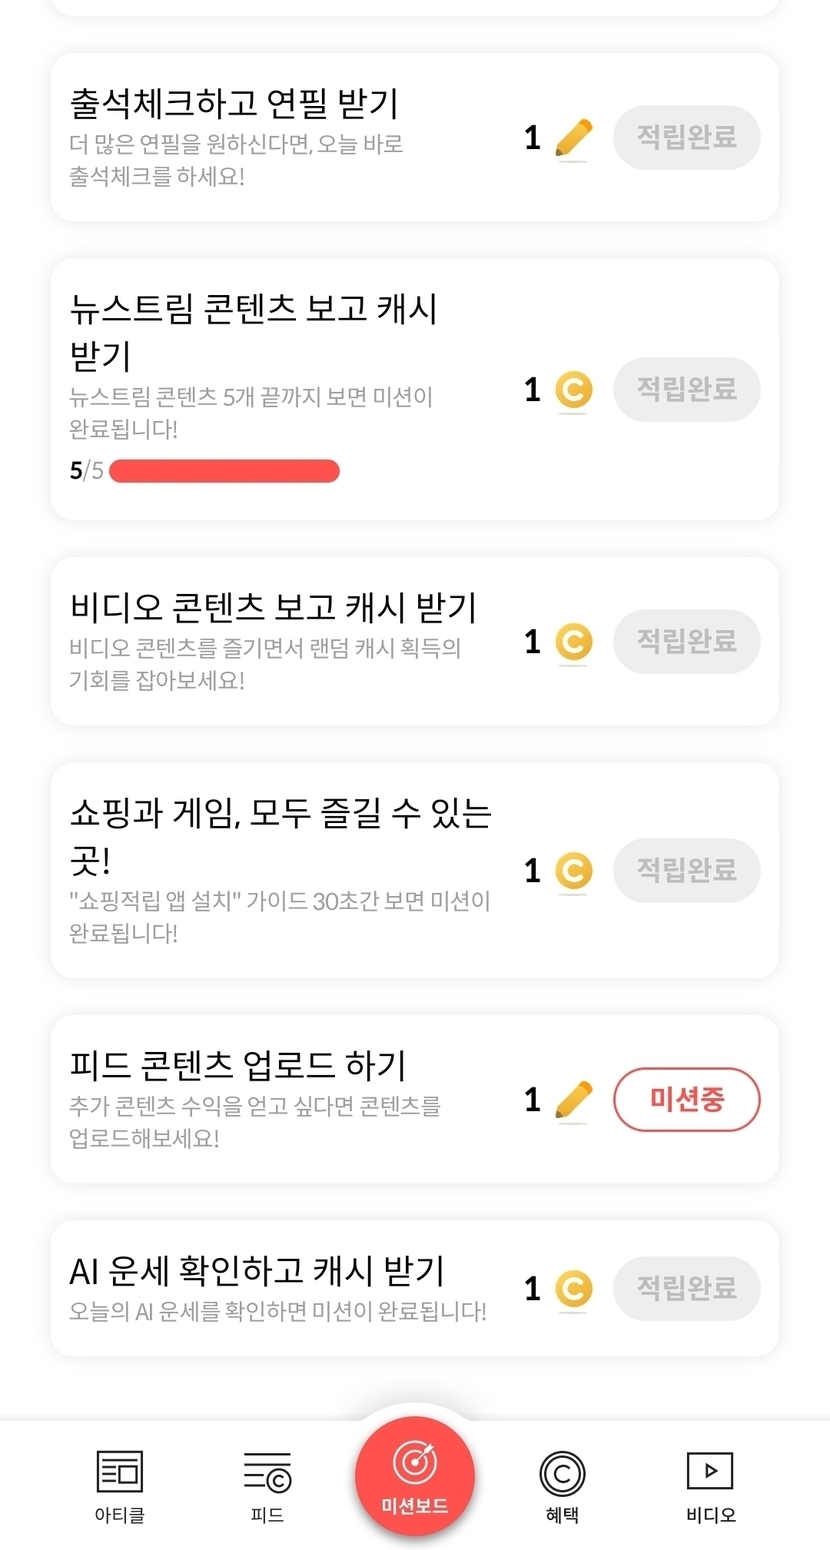Tap the pencil icon in feed upload mission
This screenshot has height=1550, width=830.
point(573,1100)
